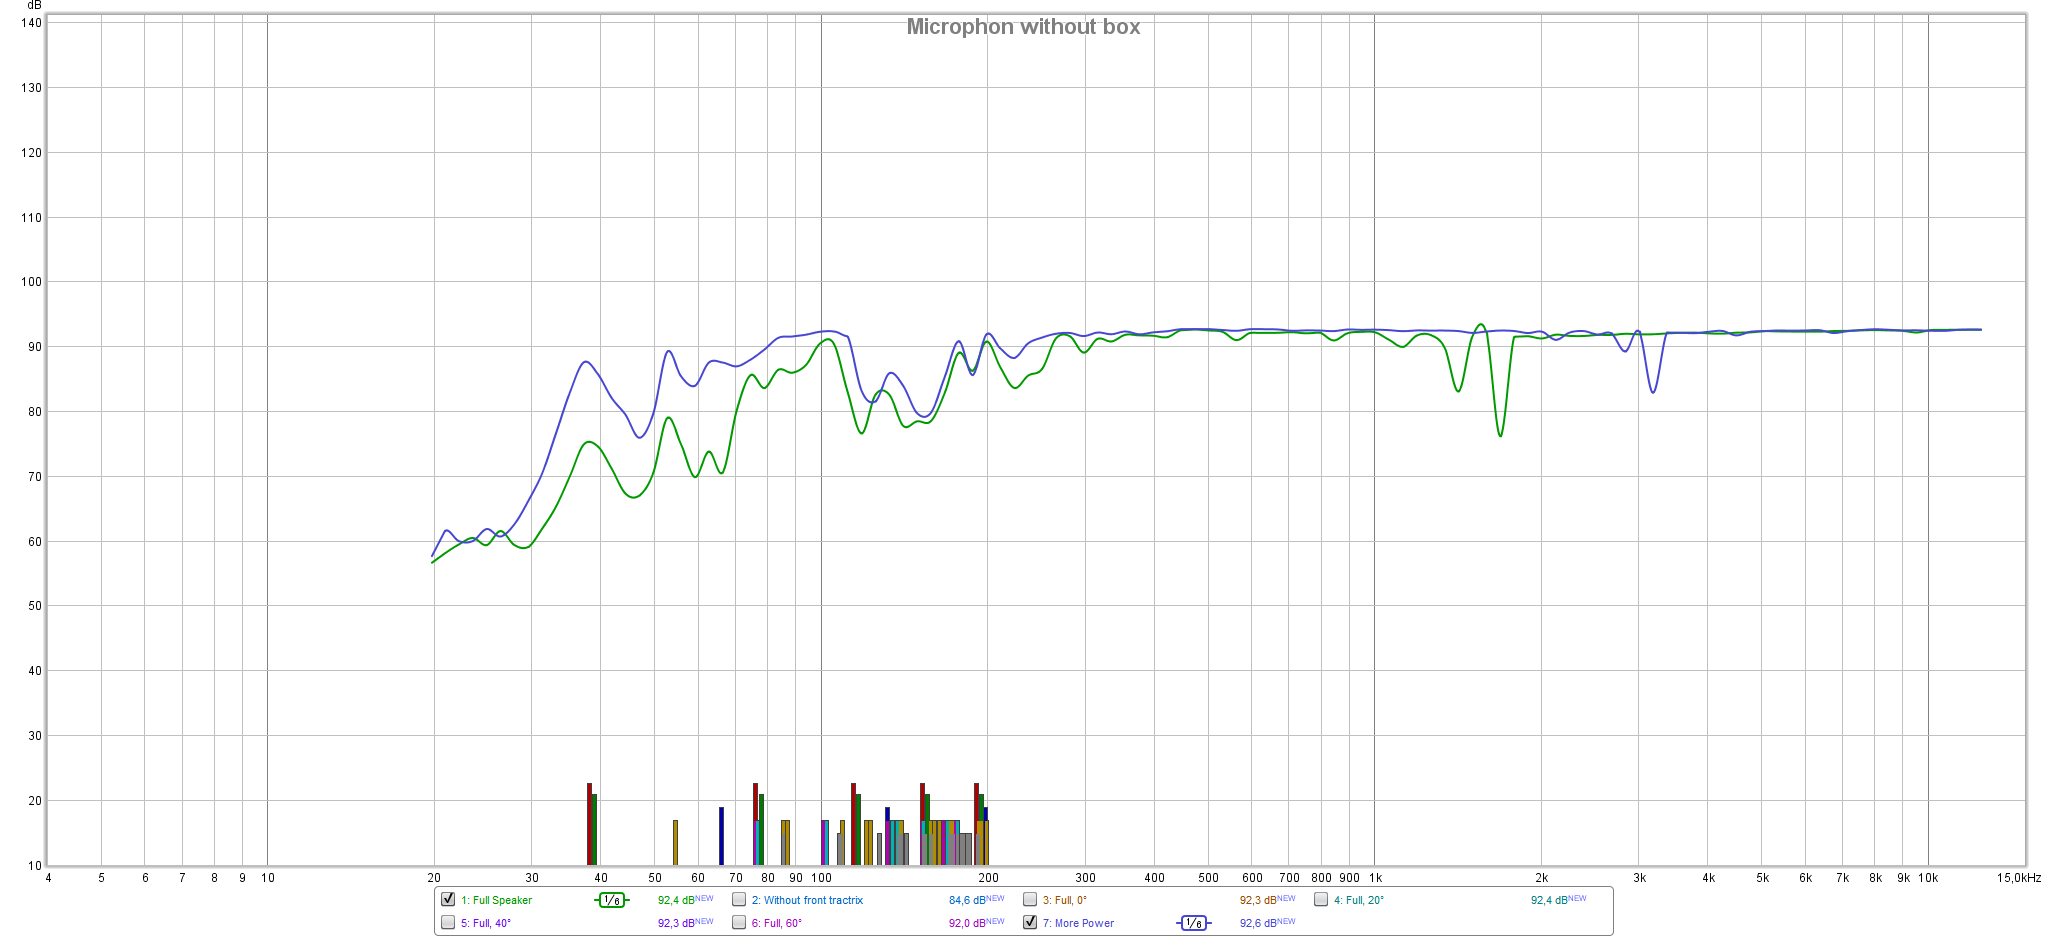Click the '3: Full, 0°' legend label

coord(1064,900)
